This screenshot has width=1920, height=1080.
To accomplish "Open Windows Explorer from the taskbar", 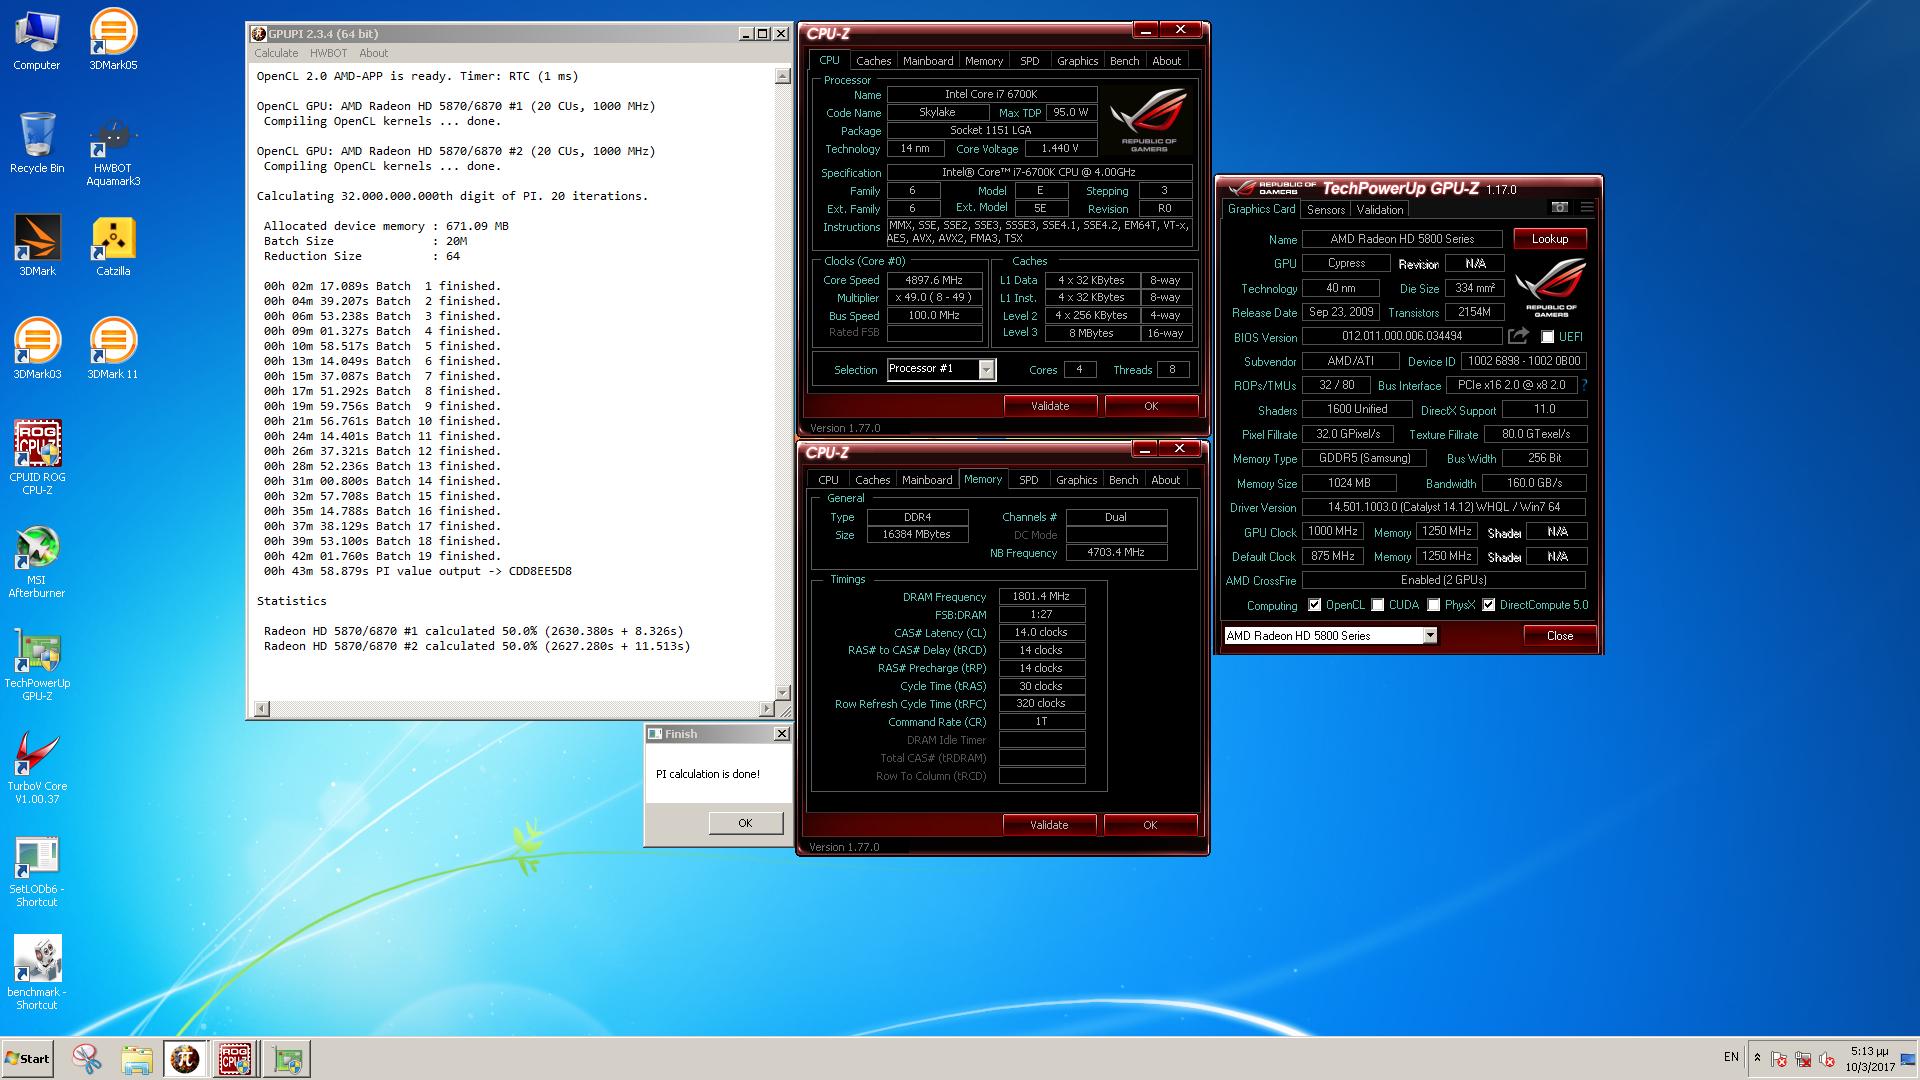I will pyautogui.click(x=136, y=1058).
